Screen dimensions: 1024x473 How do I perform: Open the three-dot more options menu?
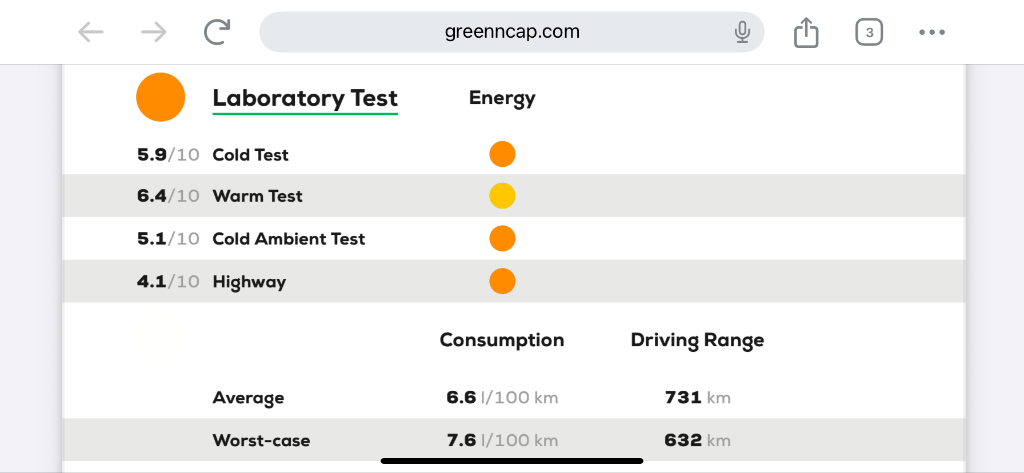coord(932,32)
